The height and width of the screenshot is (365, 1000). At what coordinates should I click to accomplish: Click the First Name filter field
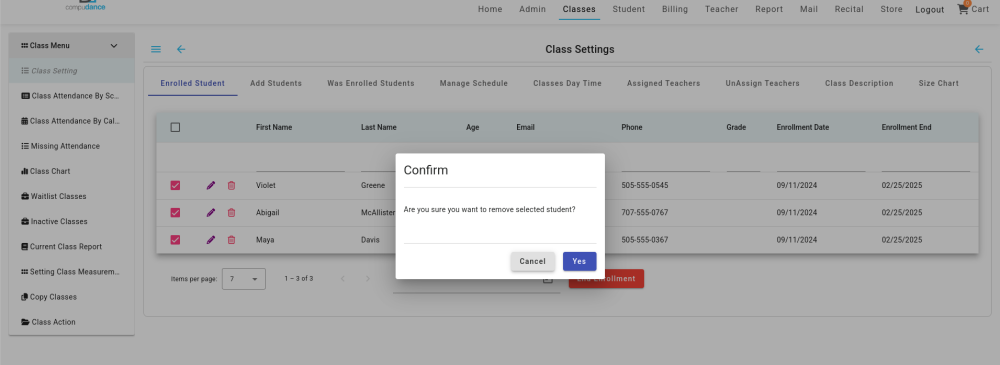pos(300,163)
